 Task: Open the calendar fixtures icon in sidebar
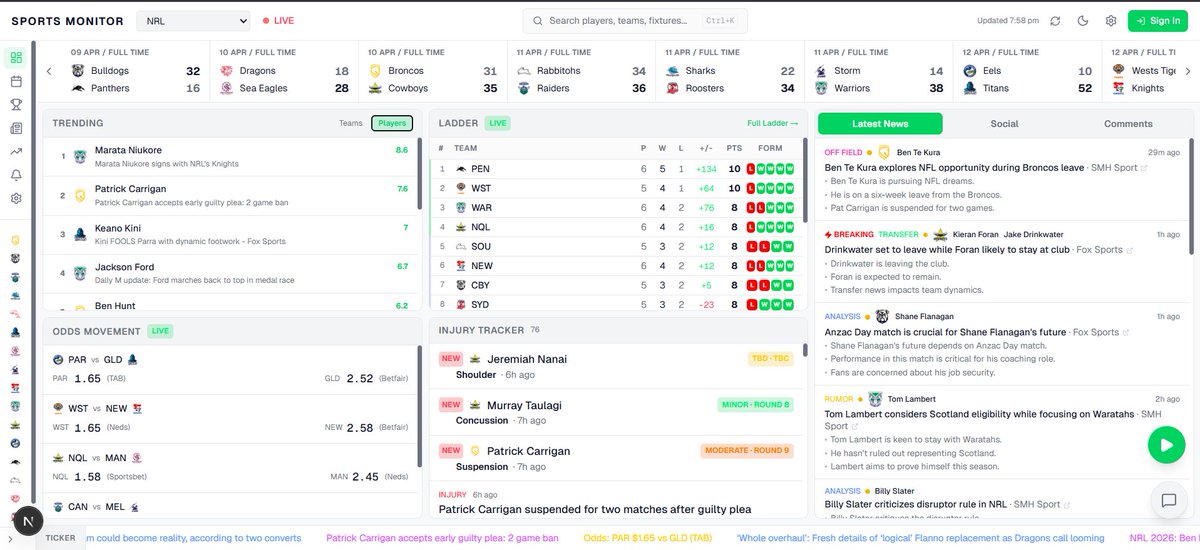point(15,81)
